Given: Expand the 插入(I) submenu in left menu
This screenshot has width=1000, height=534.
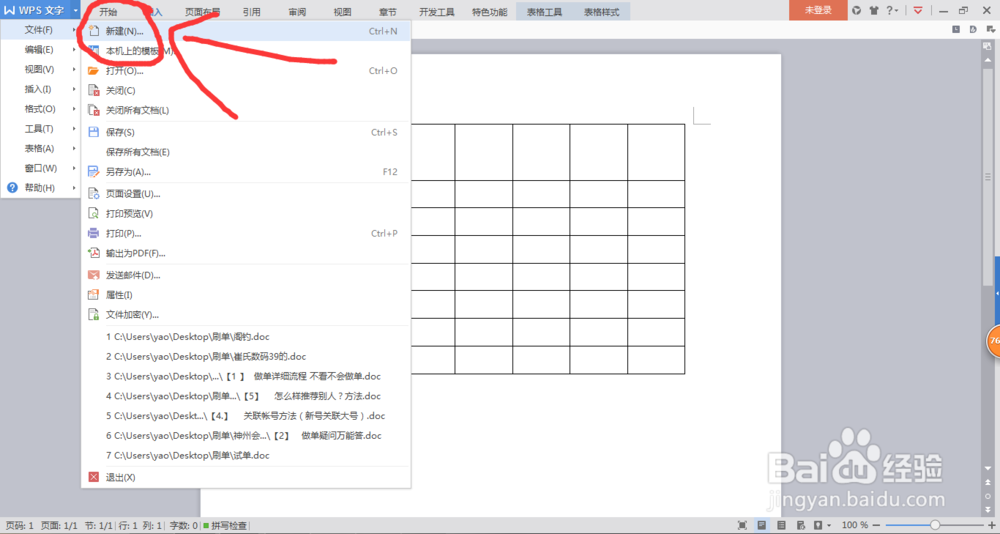Looking at the screenshot, I should click(x=40, y=89).
